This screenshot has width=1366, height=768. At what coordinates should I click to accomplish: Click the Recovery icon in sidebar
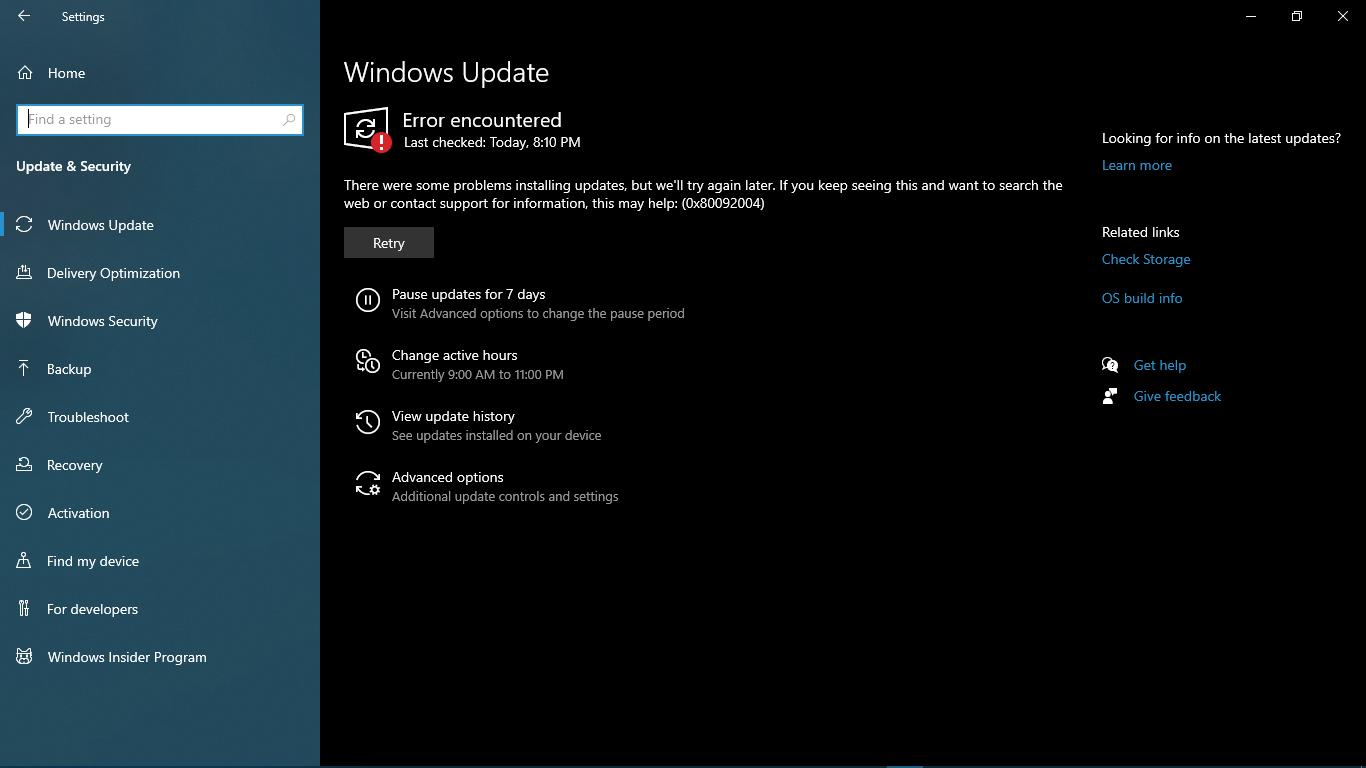(x=25, y=465)
